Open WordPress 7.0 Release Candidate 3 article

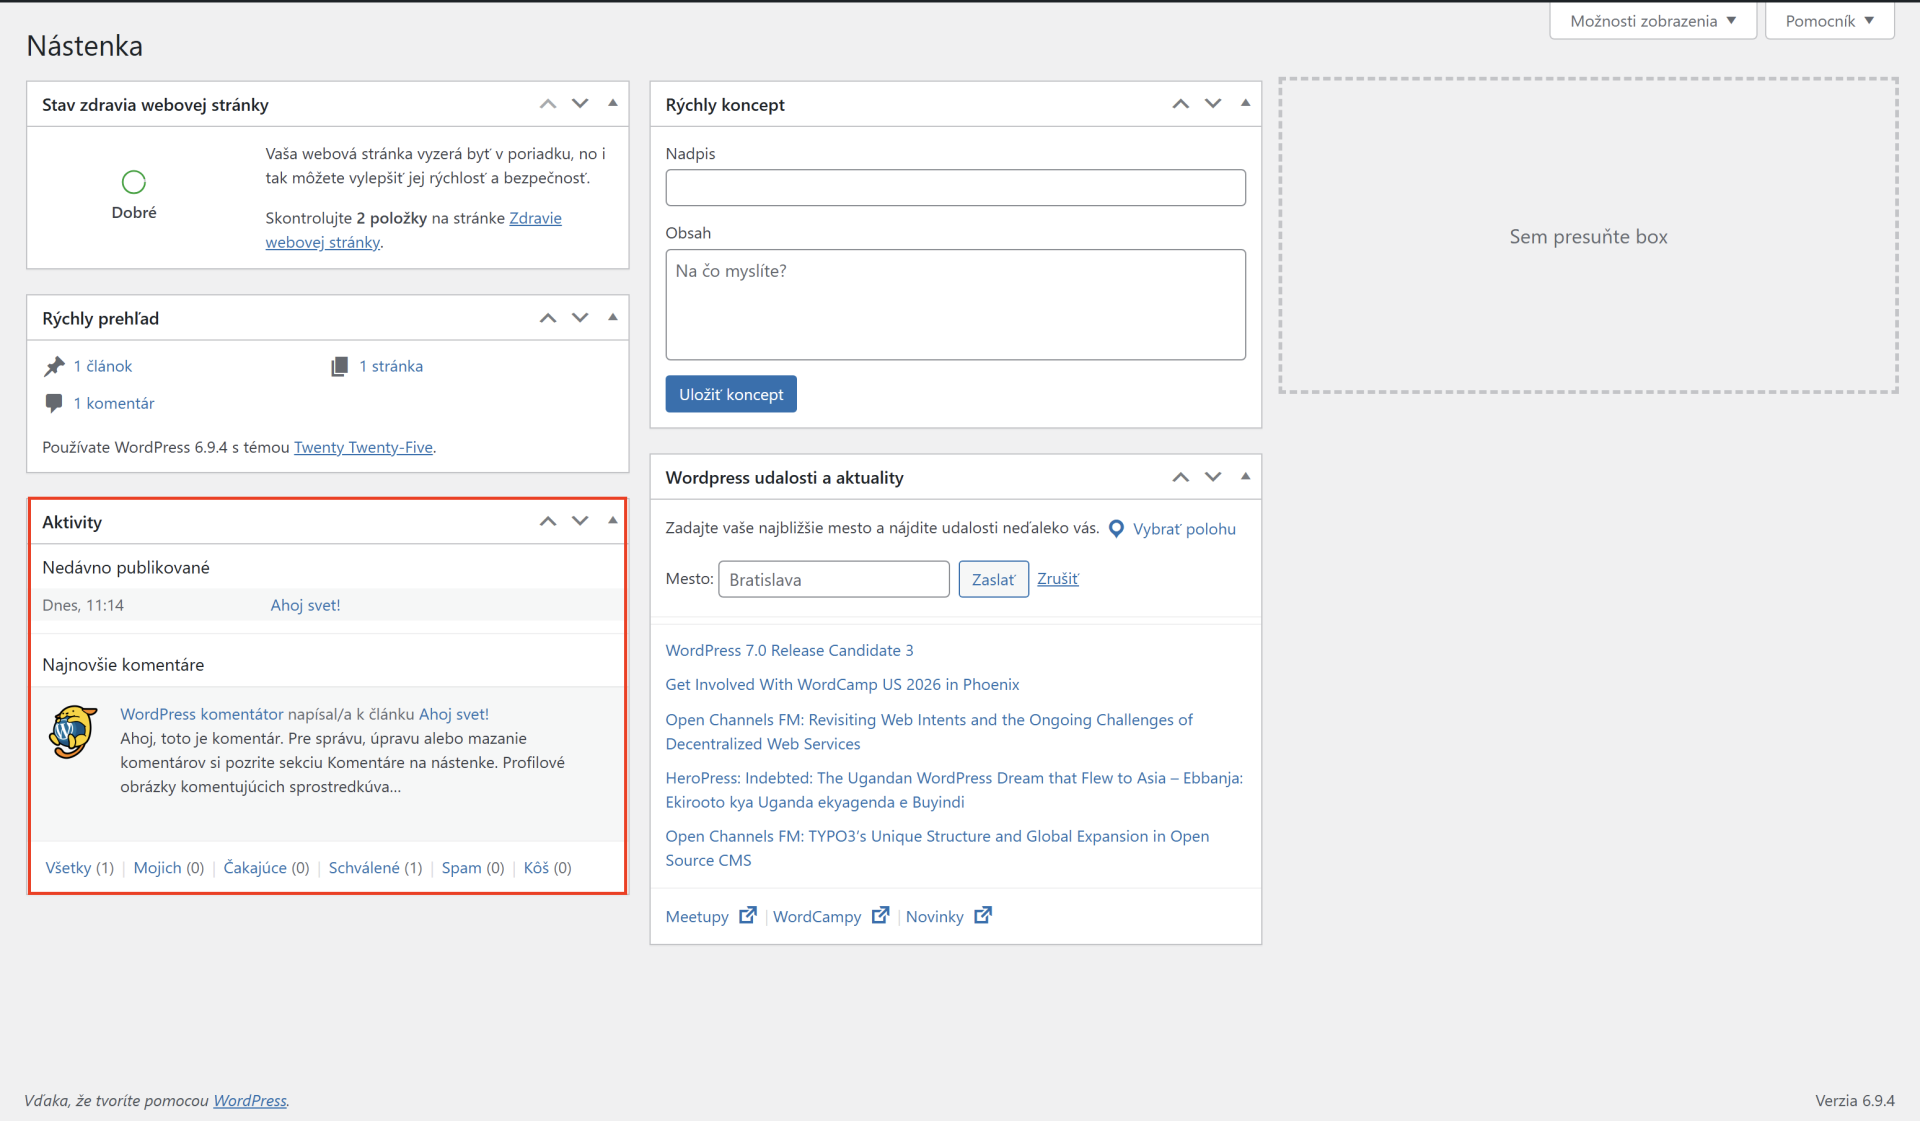tap(789, 650)
